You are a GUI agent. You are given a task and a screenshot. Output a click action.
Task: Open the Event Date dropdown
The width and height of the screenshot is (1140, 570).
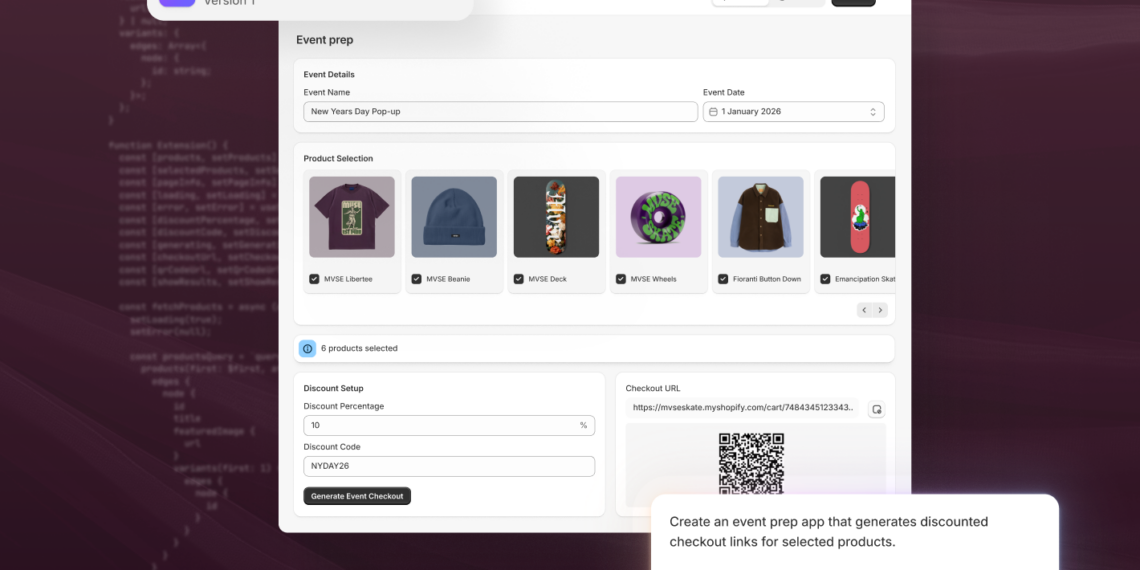point(872,112)
